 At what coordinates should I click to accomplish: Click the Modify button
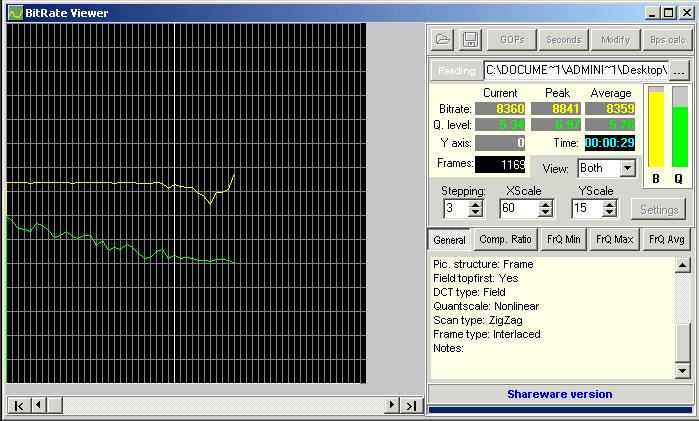coord(616,40)
